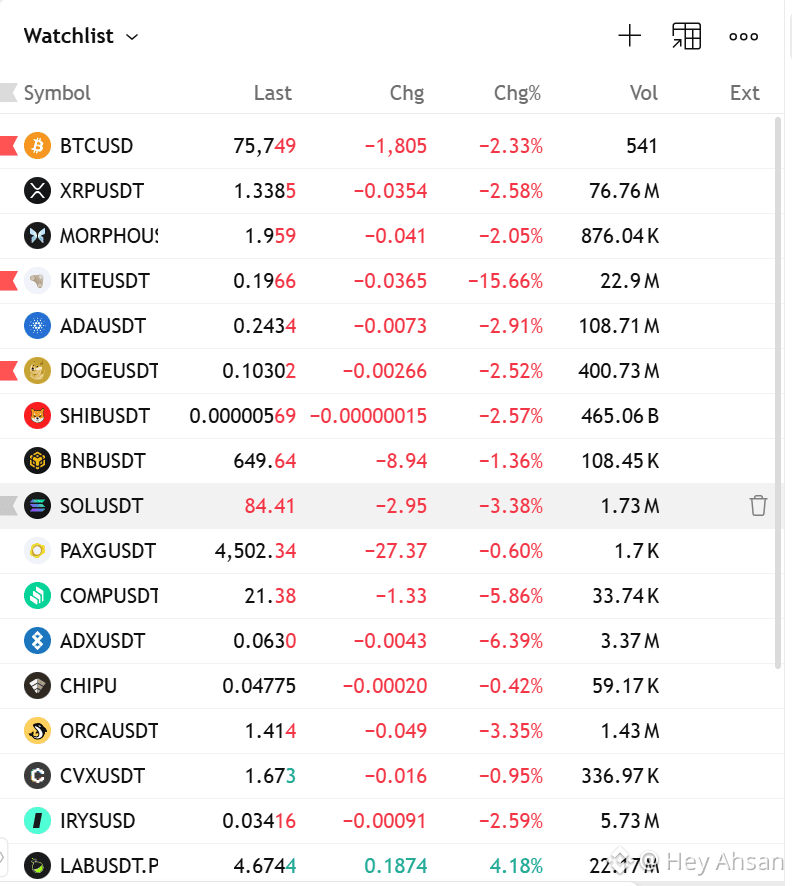Select the XRPUSDT symbol row
792x886 pixels.
tap(388, 191)
